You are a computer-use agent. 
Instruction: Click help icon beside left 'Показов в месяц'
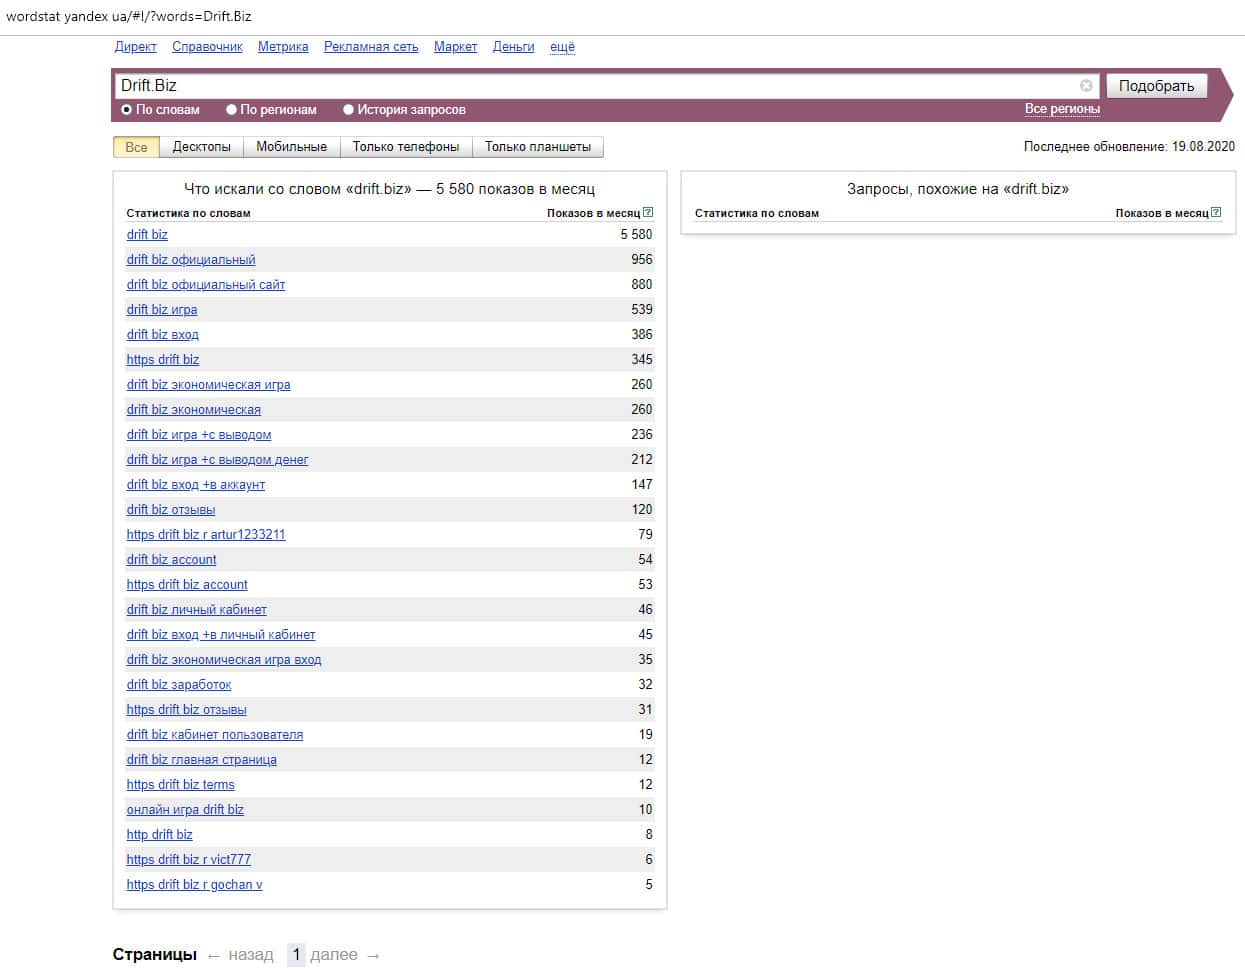[x=648, y=212]
